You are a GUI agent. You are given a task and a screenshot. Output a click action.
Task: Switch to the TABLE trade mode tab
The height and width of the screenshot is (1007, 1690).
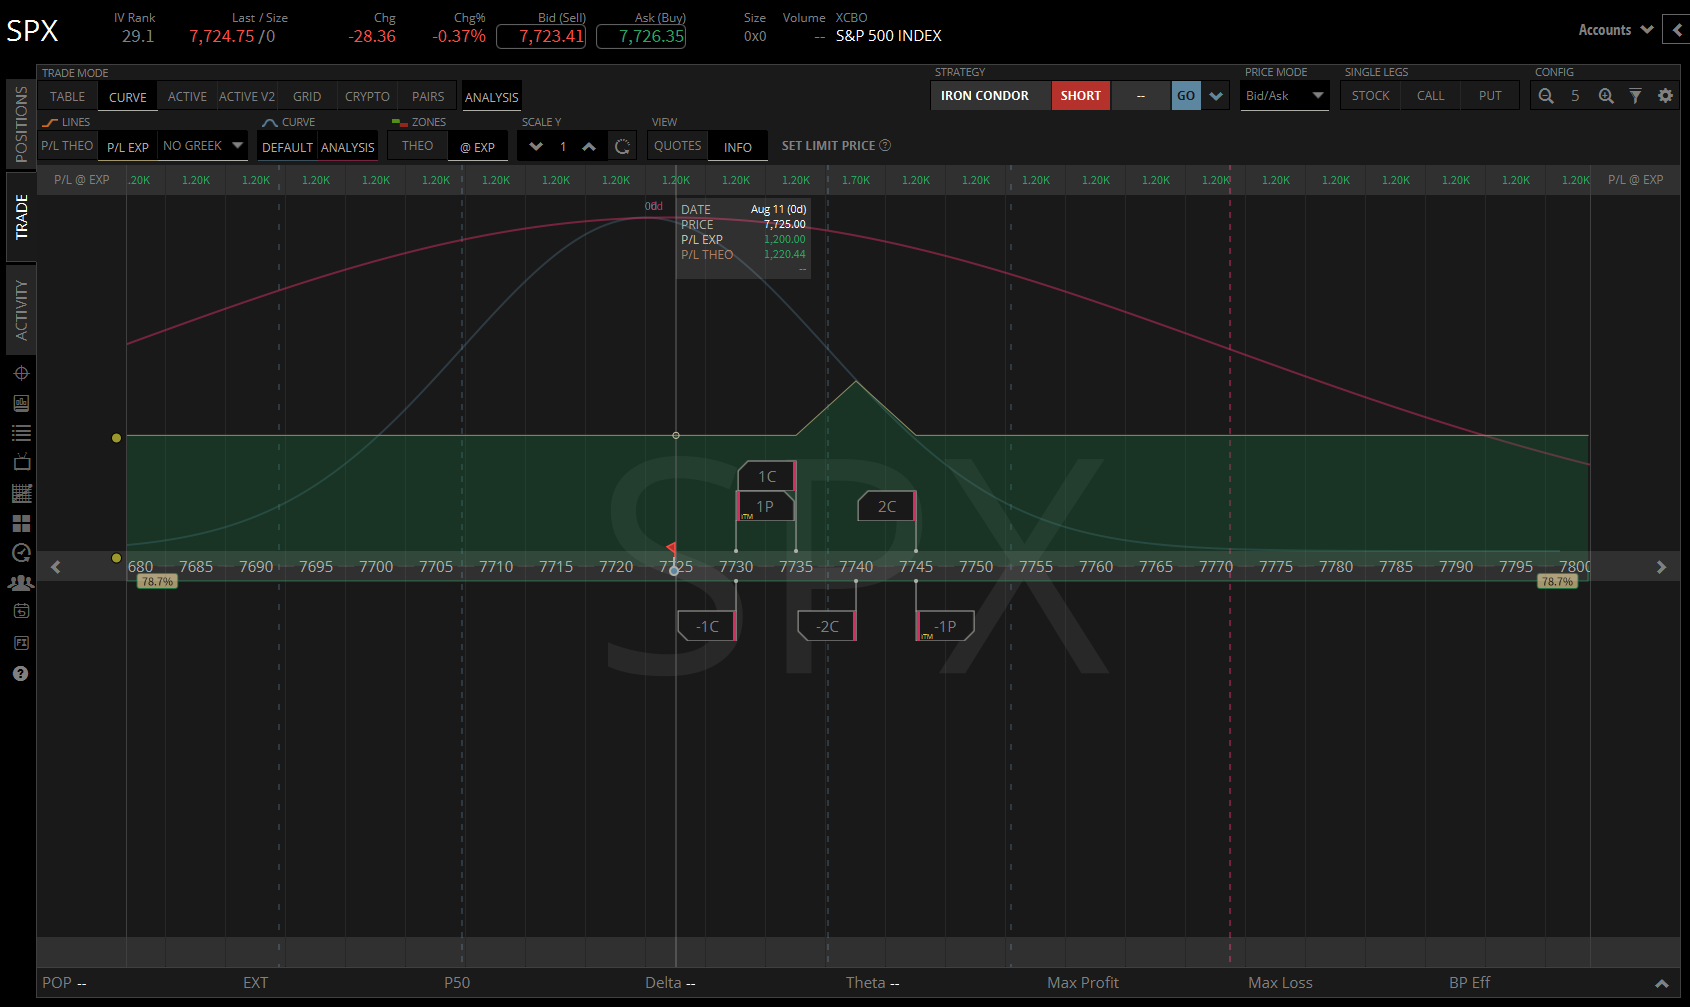click(68, 97)
